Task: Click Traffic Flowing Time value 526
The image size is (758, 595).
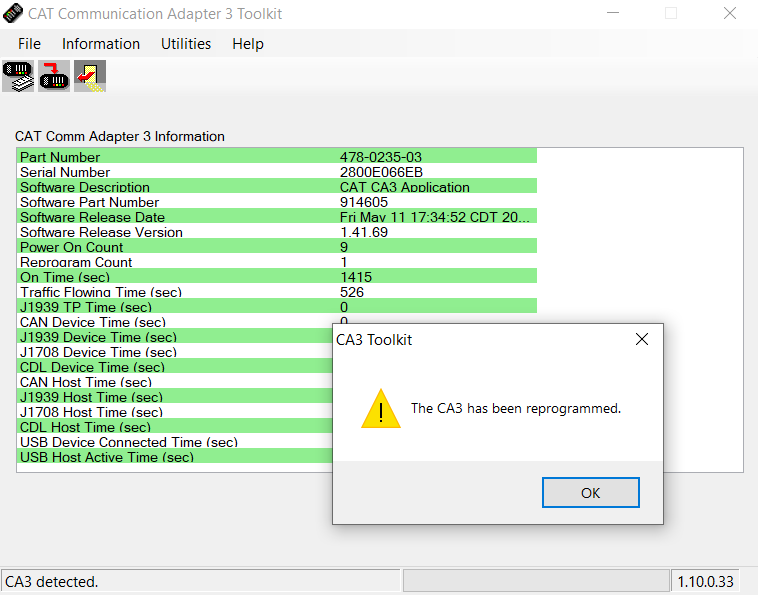Action: 352,292
